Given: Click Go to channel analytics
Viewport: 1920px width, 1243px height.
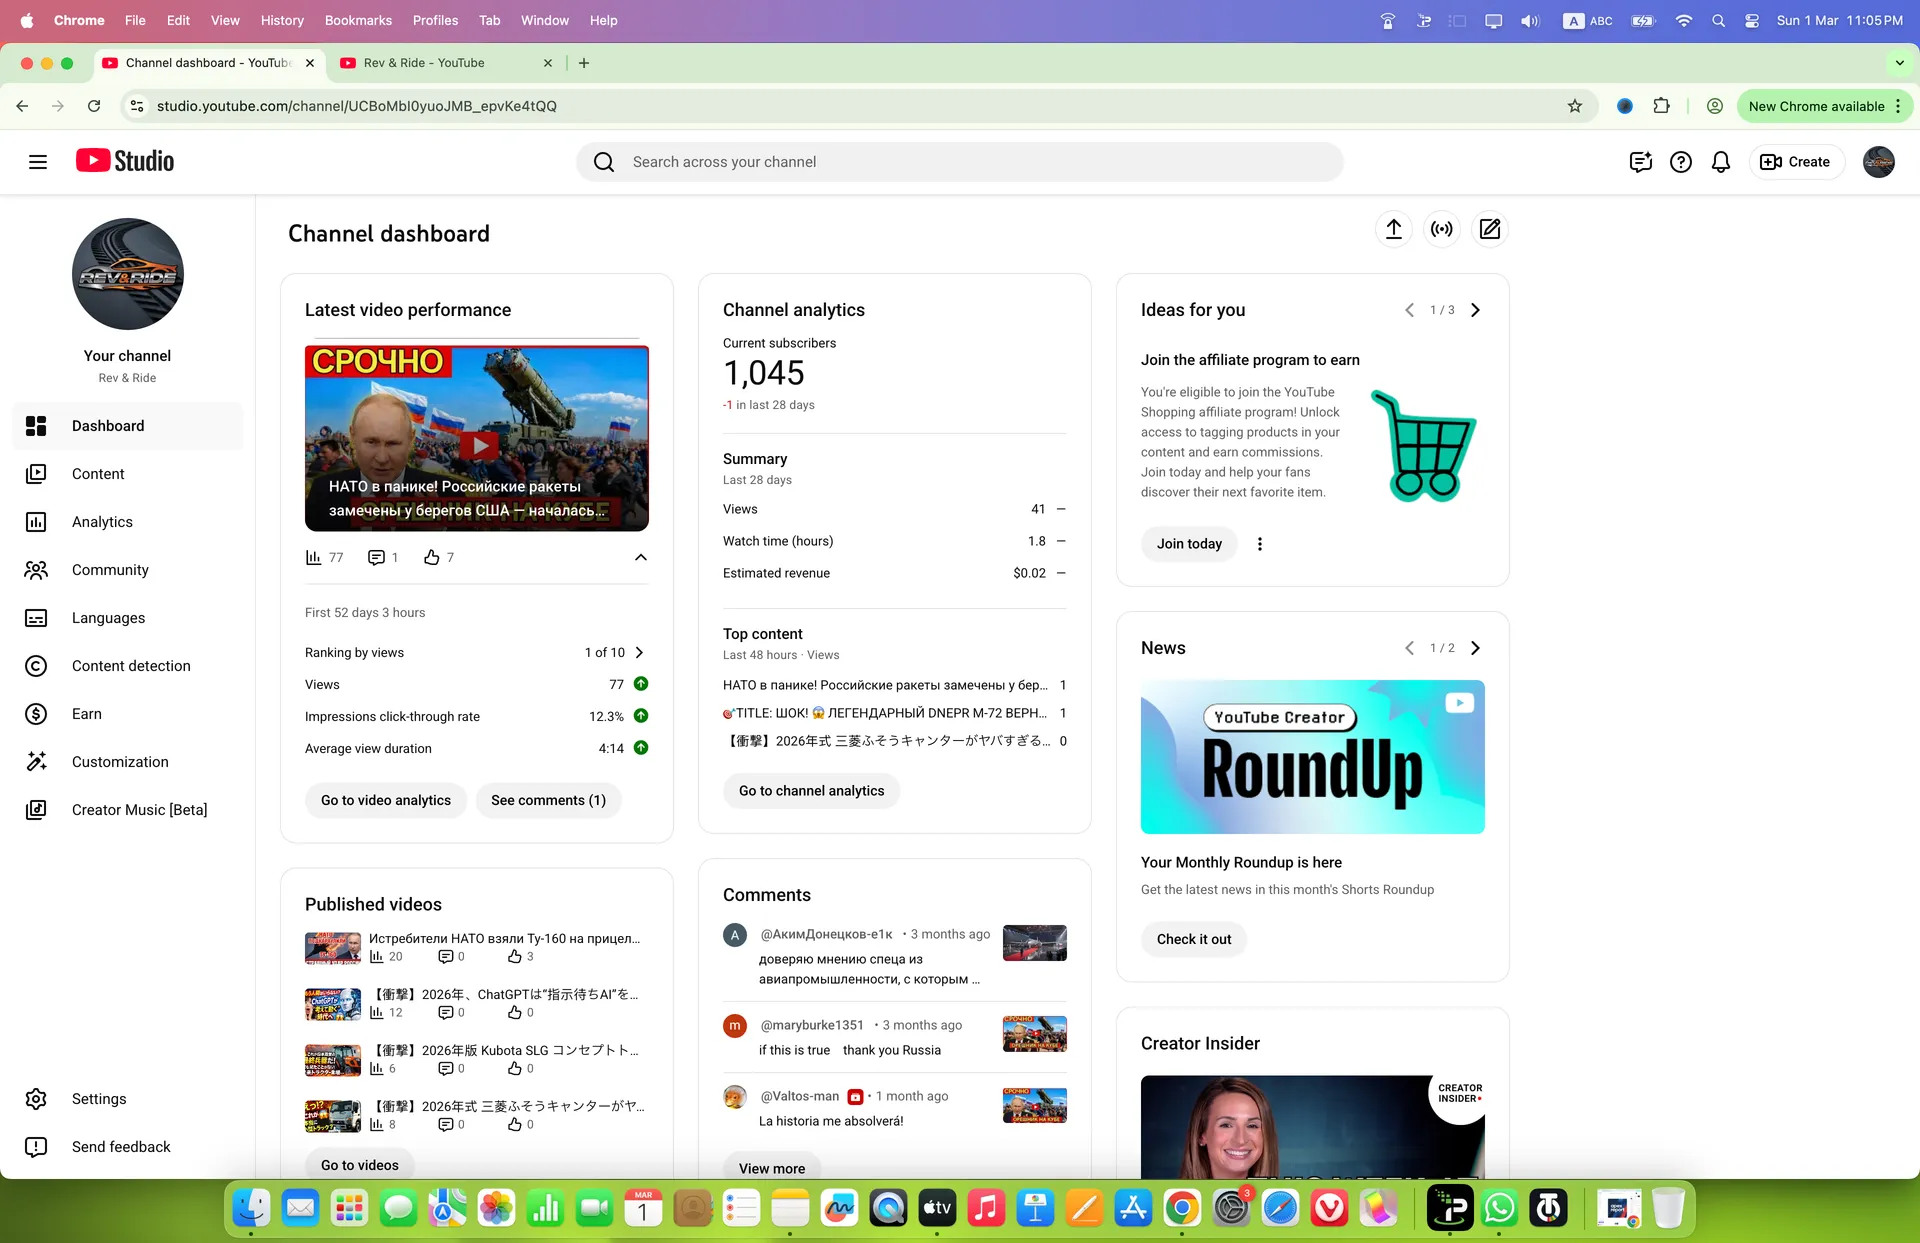Looking at the screenshot, I should point(812,791).
